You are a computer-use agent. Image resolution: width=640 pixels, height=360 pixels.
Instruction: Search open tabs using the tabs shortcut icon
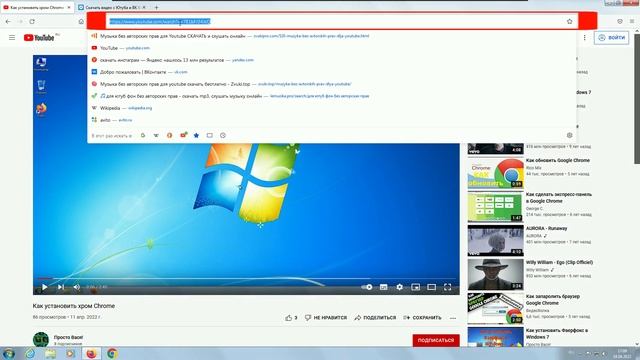coord(209,135)
